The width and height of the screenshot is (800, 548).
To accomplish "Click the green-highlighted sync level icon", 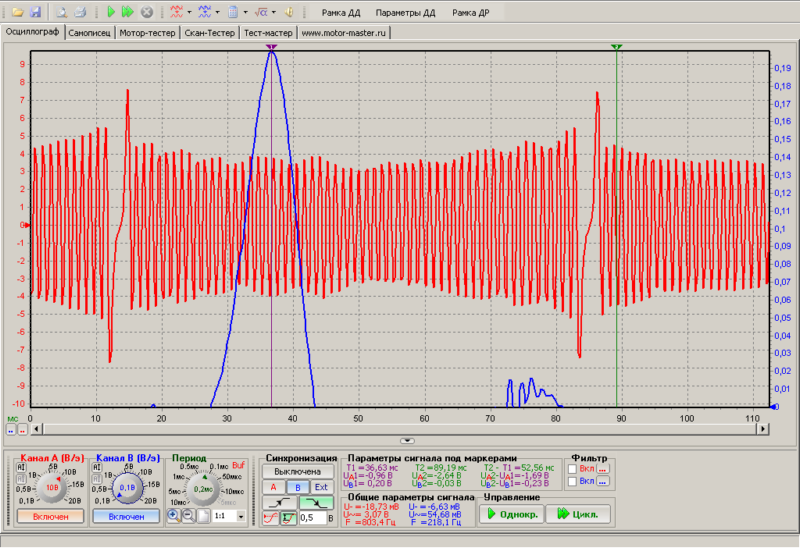I will pyautogui.click(x=289, y=518).
